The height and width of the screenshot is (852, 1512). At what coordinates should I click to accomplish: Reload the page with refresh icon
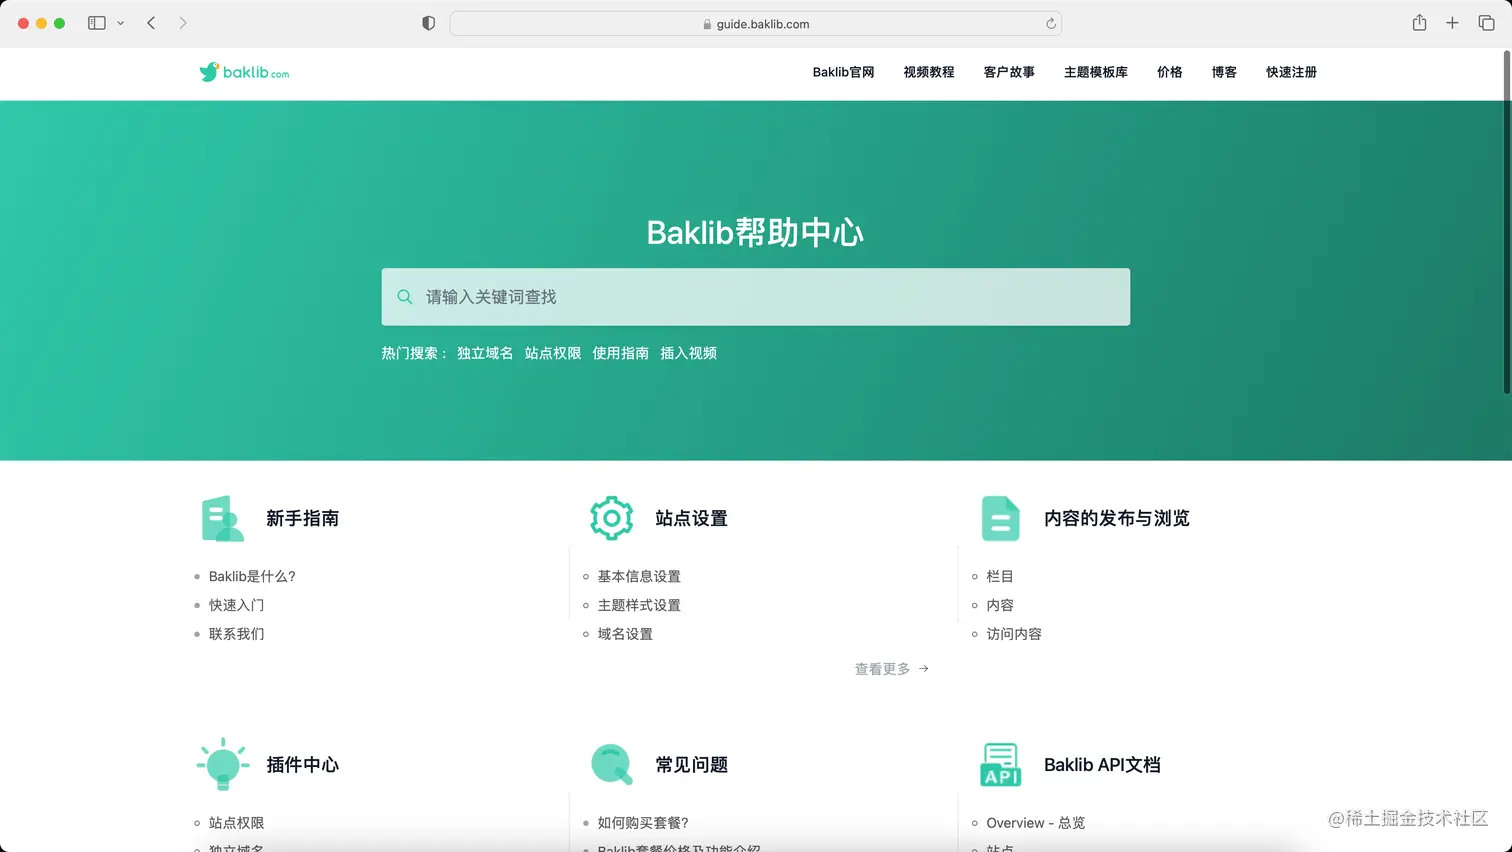click(1050, 24)
